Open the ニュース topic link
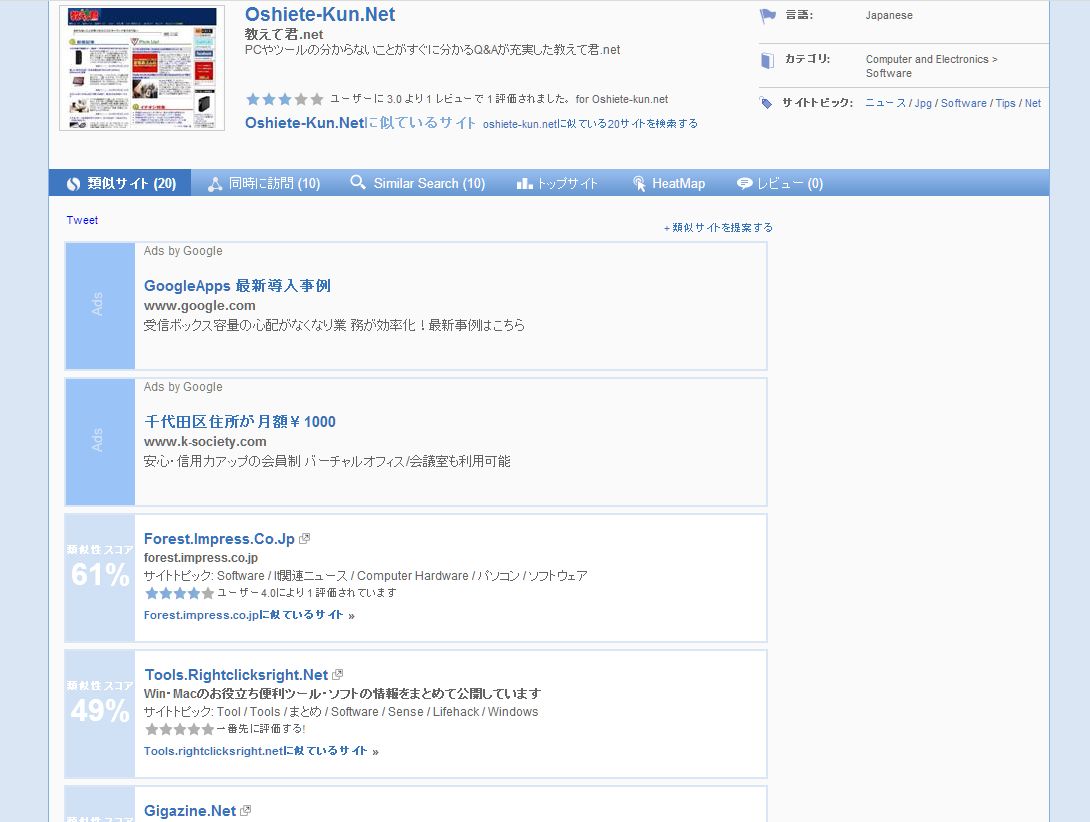Image resolution: width=1090 pixels, height=822 pixels. (885, 103)
